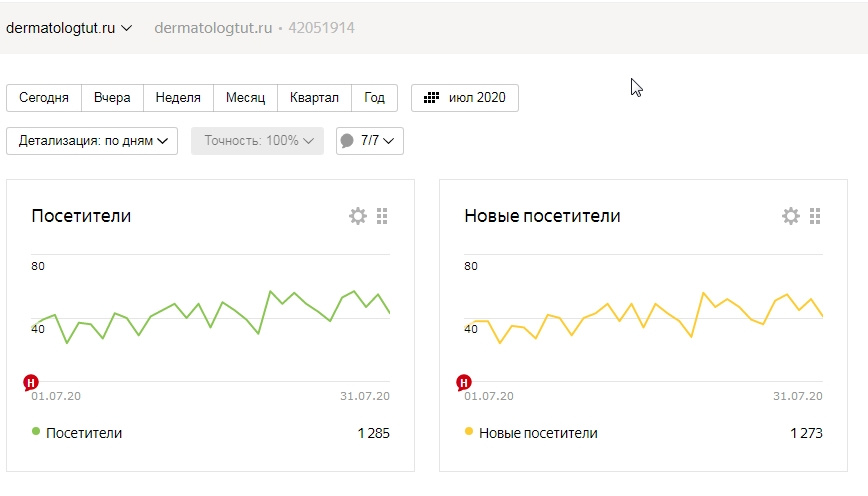Expand dermatologtut.ru site selector

[69, 28]
